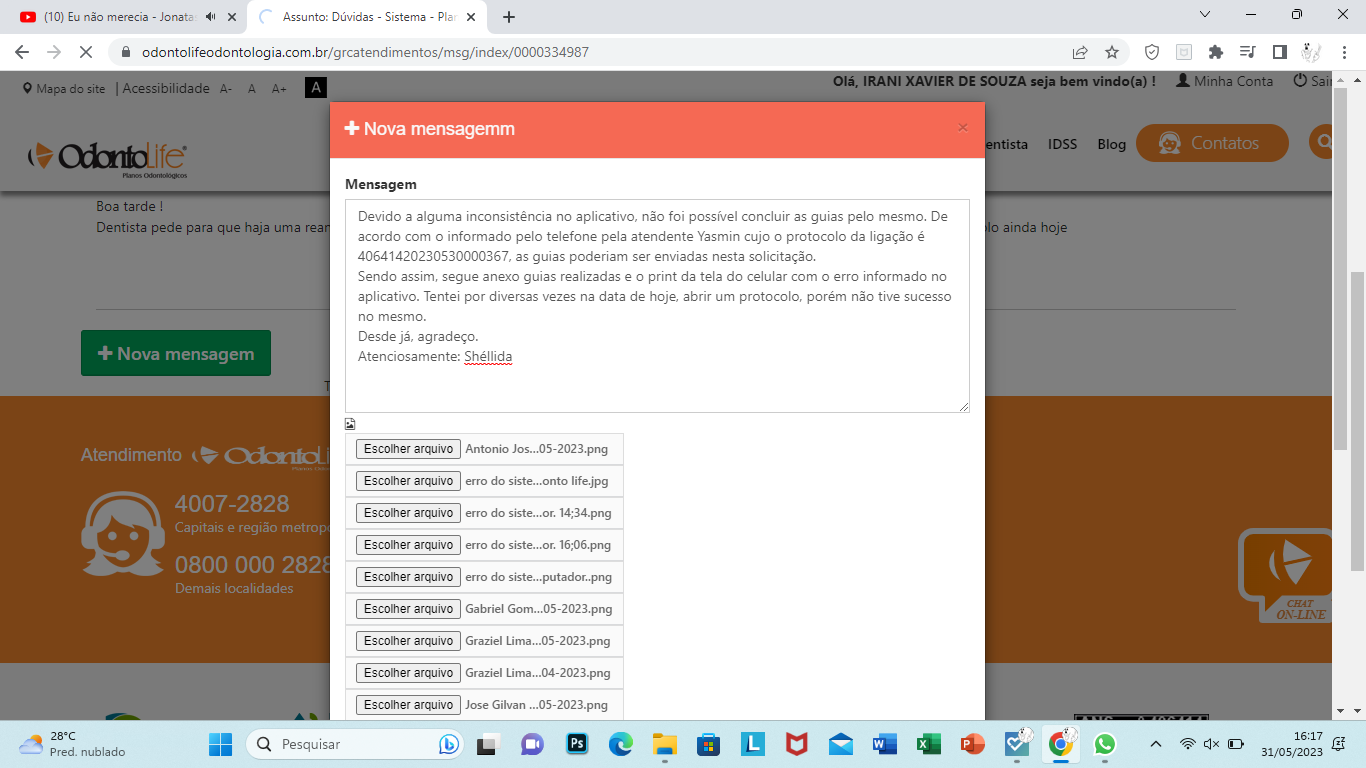This screenshot has width=1366, height=768.
Task: Open WhatsApp from the taskbar
Action: [x=1105, y=744]
